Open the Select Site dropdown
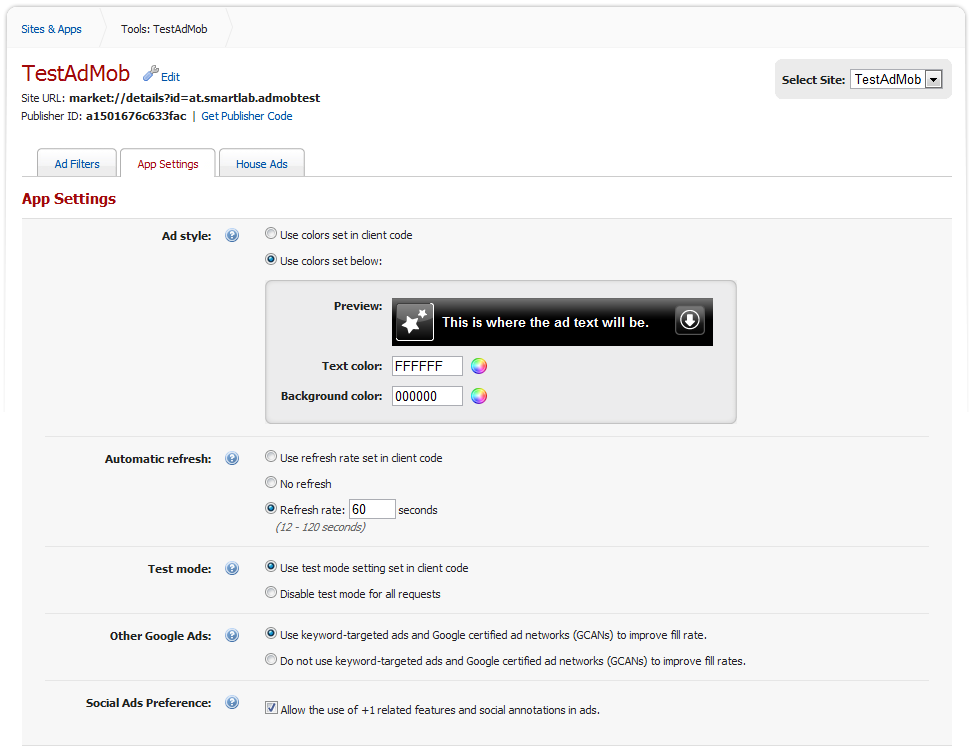Screen dimensions: 972x750 [896, 79]
